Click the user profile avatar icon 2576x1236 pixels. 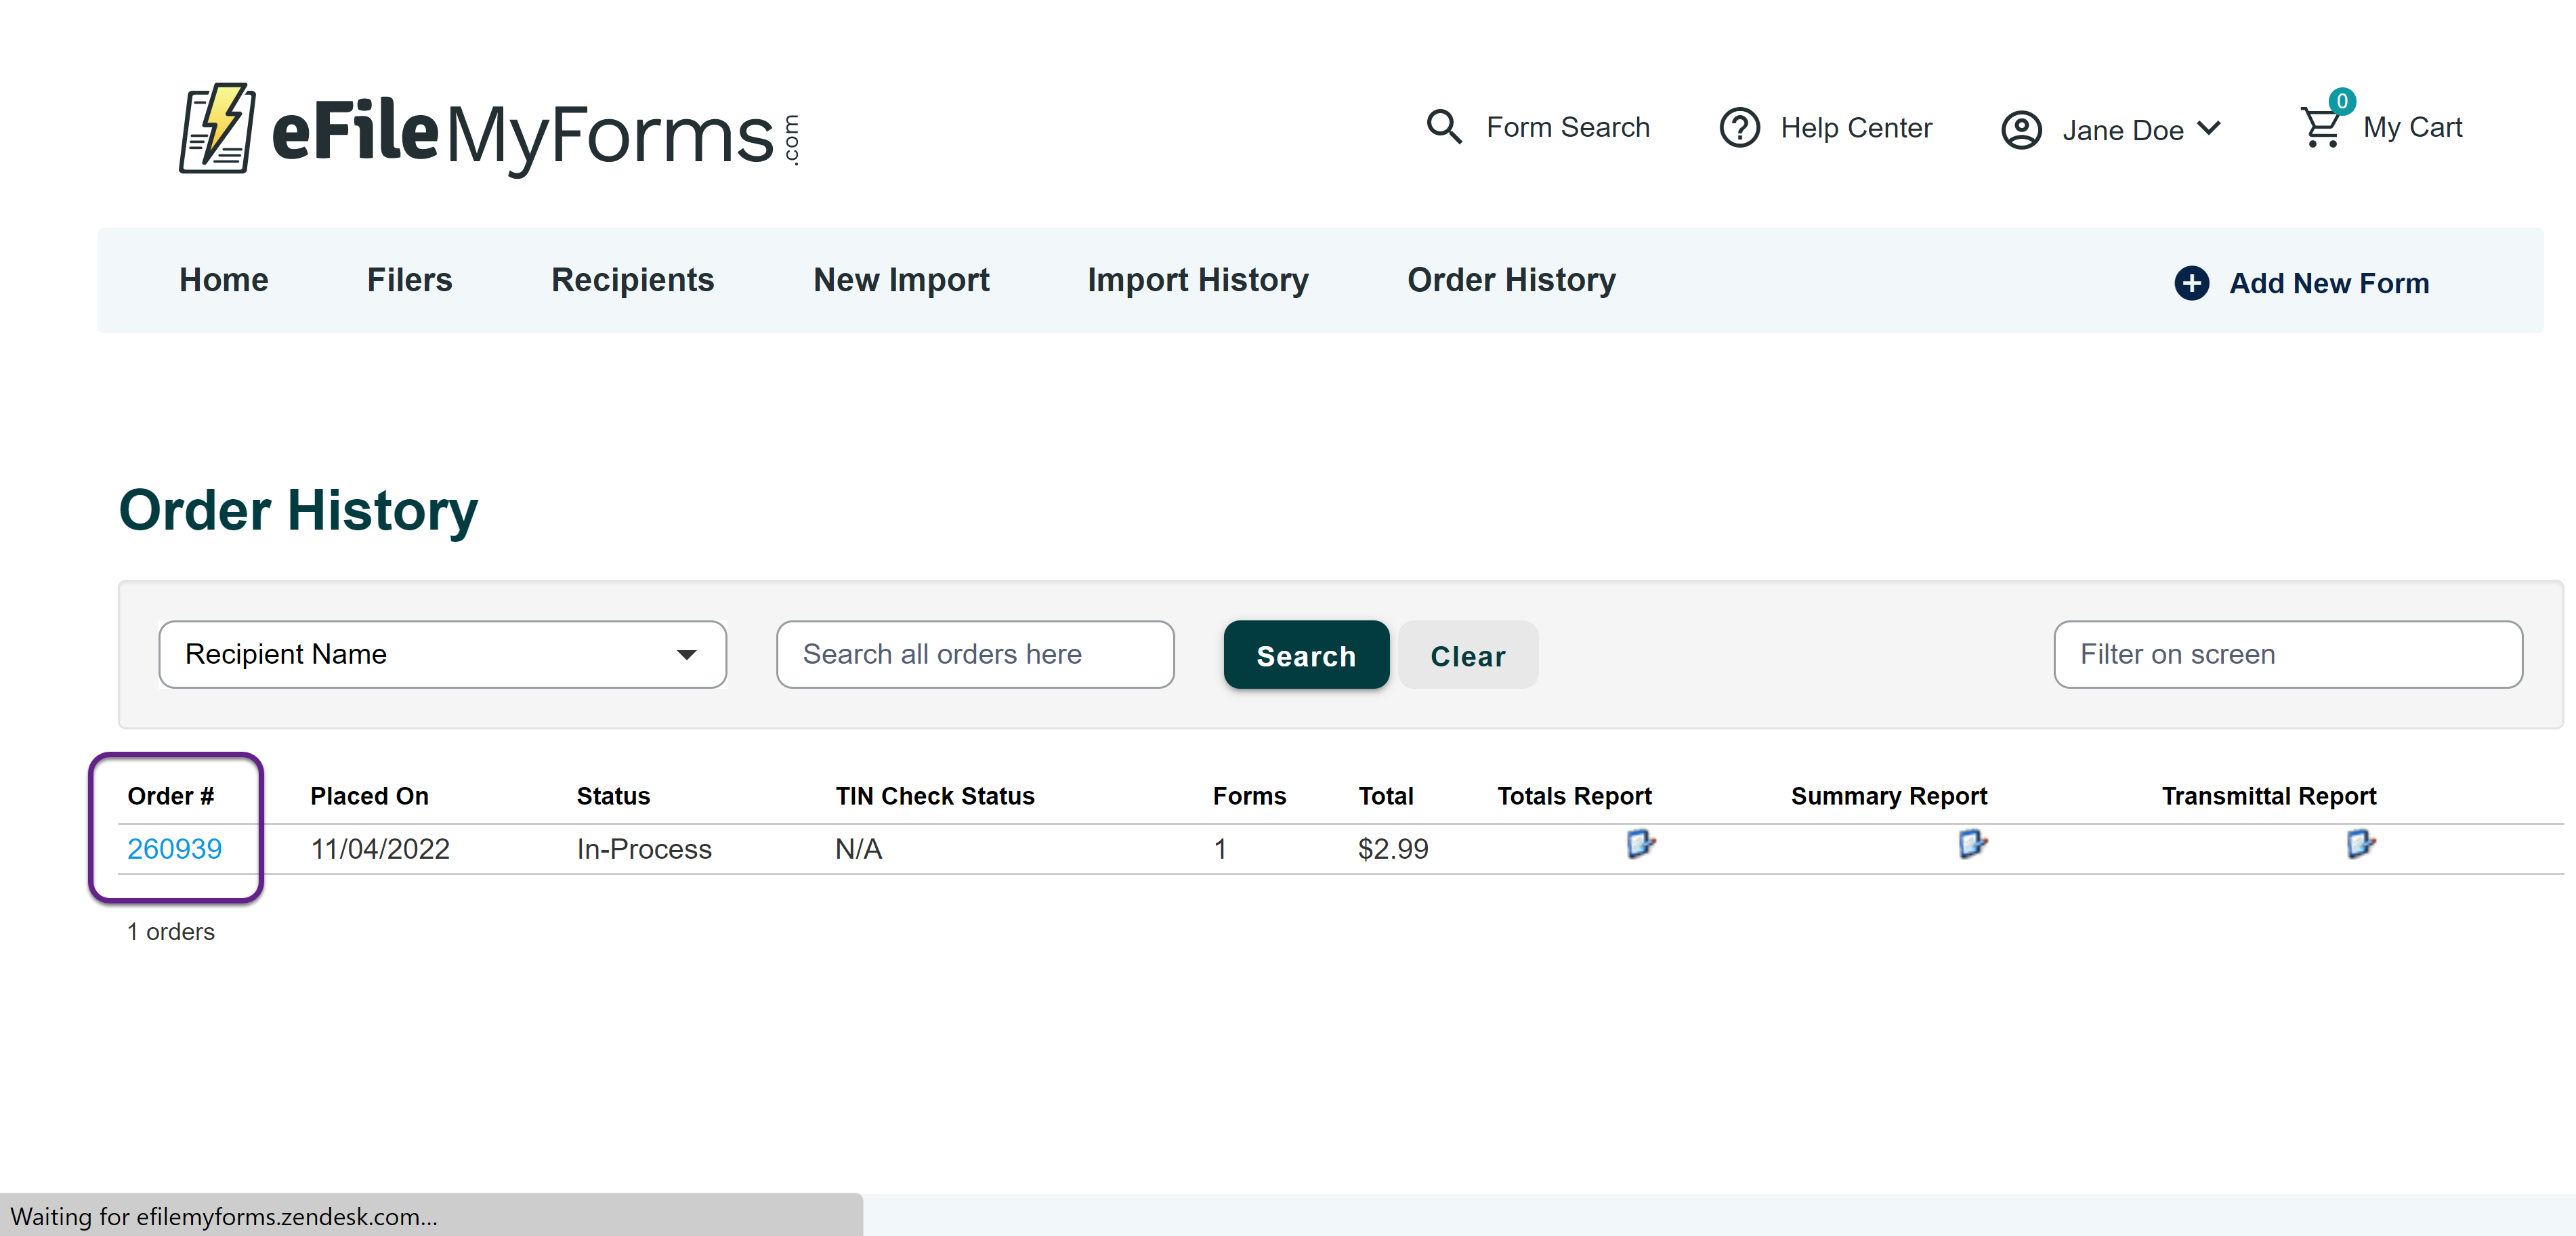pyautogui.click(x=2021, y=130)
